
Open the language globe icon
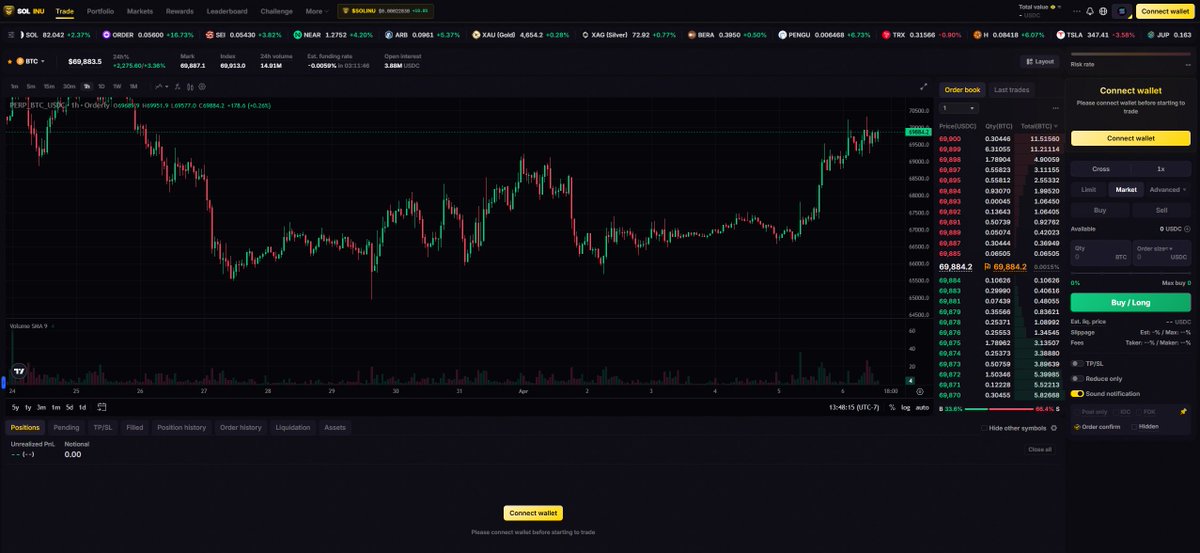tap(1102, 11)
